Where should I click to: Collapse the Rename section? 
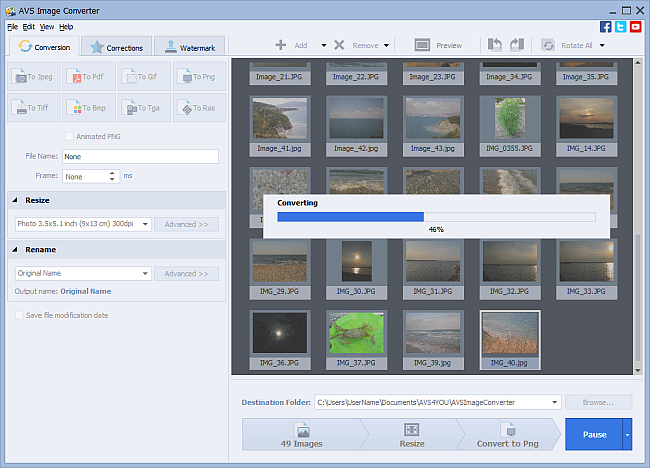[15, 250]
